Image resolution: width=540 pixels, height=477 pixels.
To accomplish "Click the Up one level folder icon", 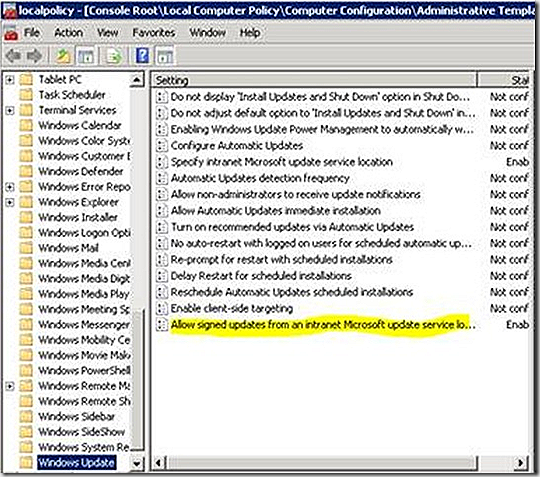I will pyautogui.click(x=63, y=55).
